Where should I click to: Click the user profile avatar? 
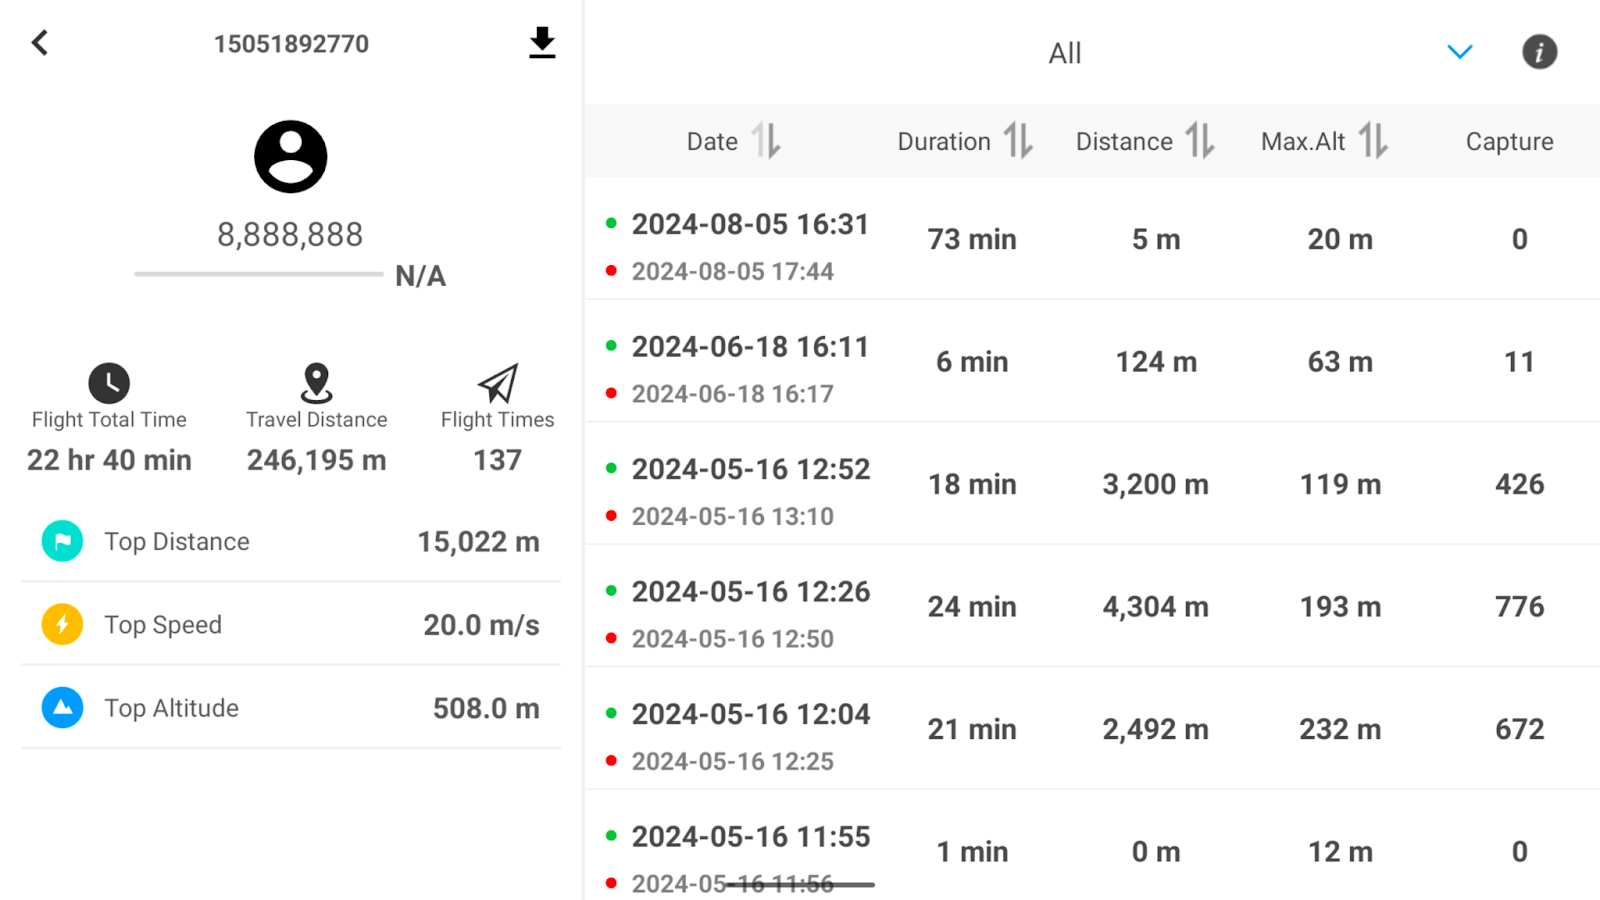290,156
